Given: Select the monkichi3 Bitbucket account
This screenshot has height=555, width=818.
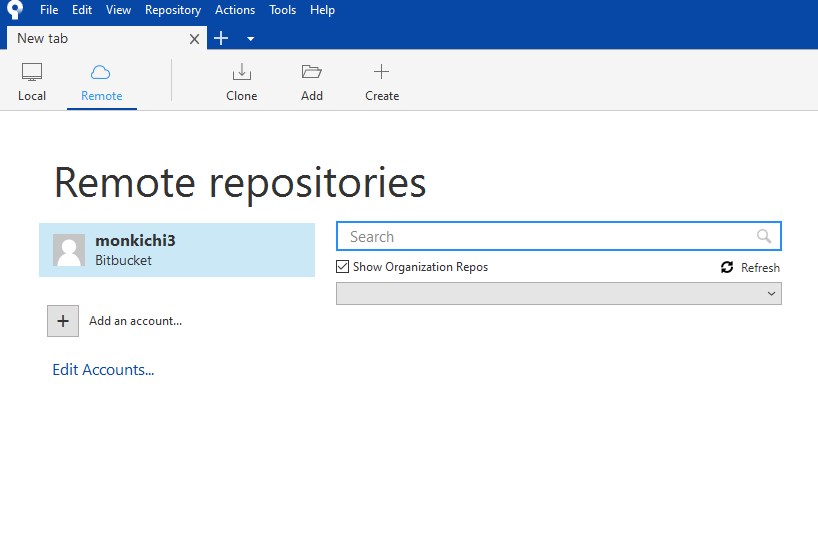Looking at the screenshot, I should pos(177,250).
